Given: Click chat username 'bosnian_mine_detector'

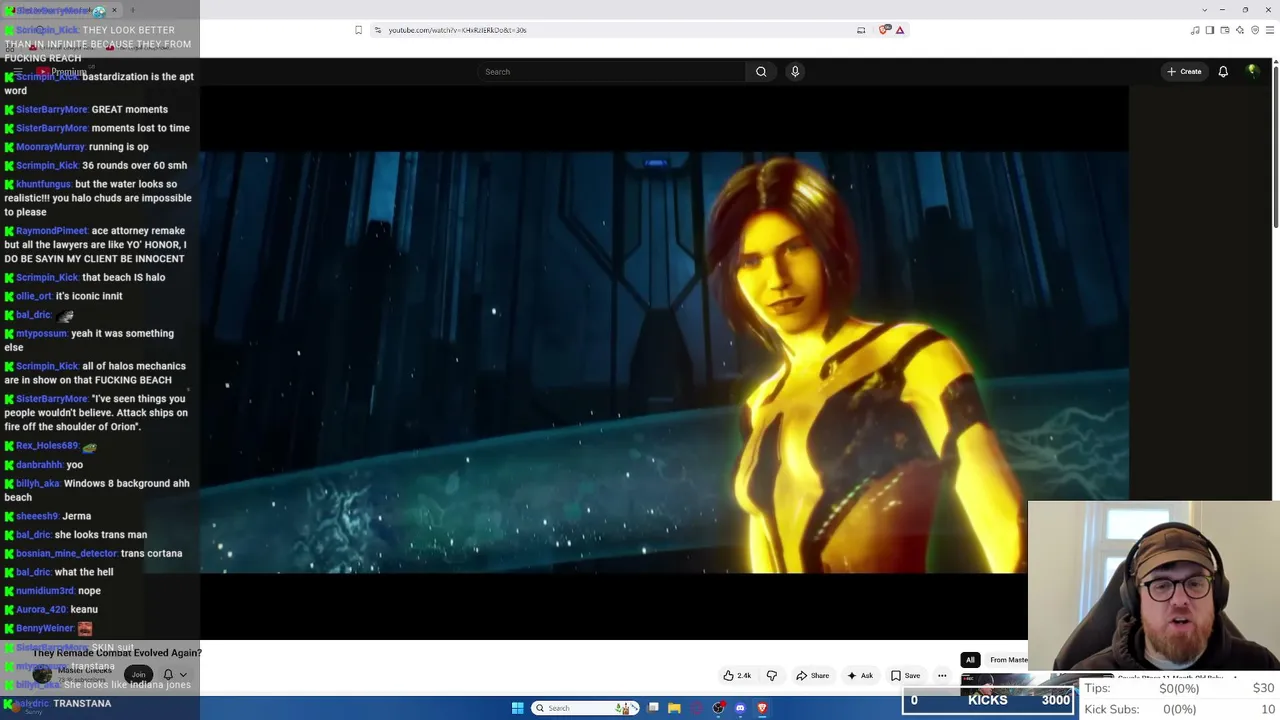Looking at the screenshot, I should pos(66,553).
